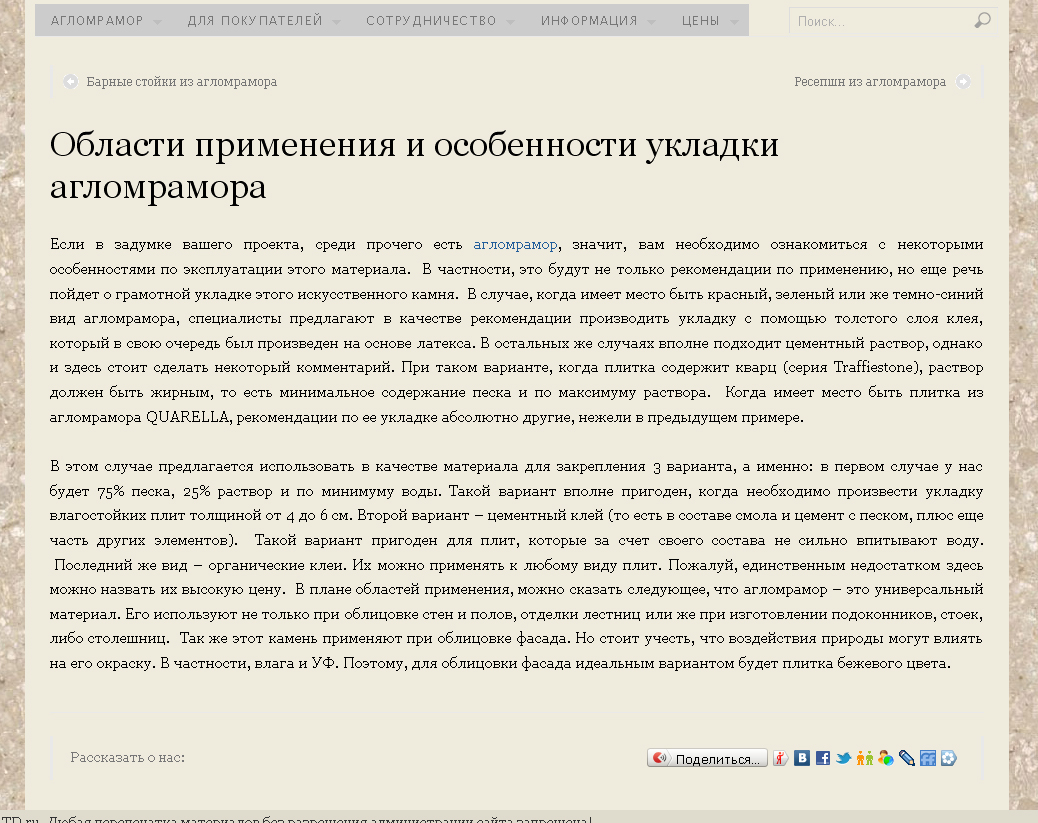Open the Сотрудничество menu
Image resolution: width=1038 pixels, height=823 pixels.
pos(431,21)
